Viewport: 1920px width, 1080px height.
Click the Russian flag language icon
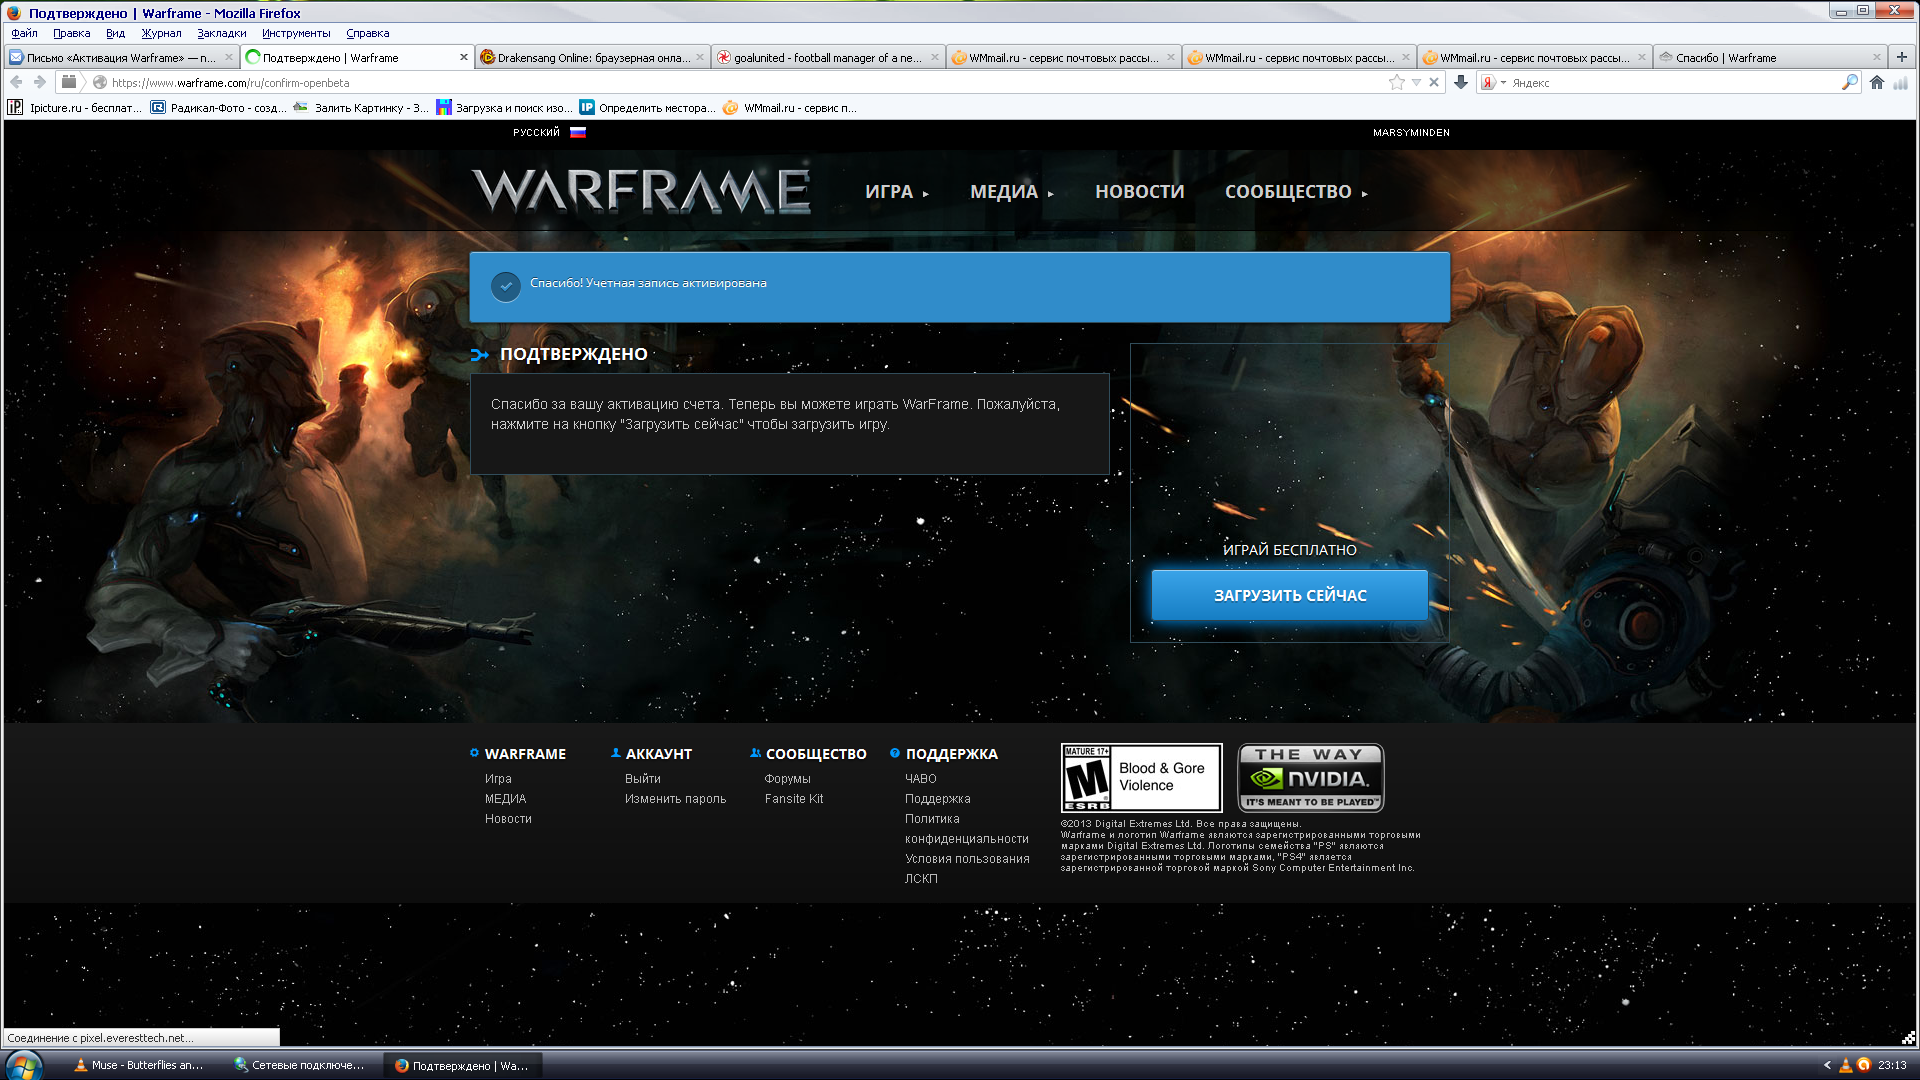[578, 132]
